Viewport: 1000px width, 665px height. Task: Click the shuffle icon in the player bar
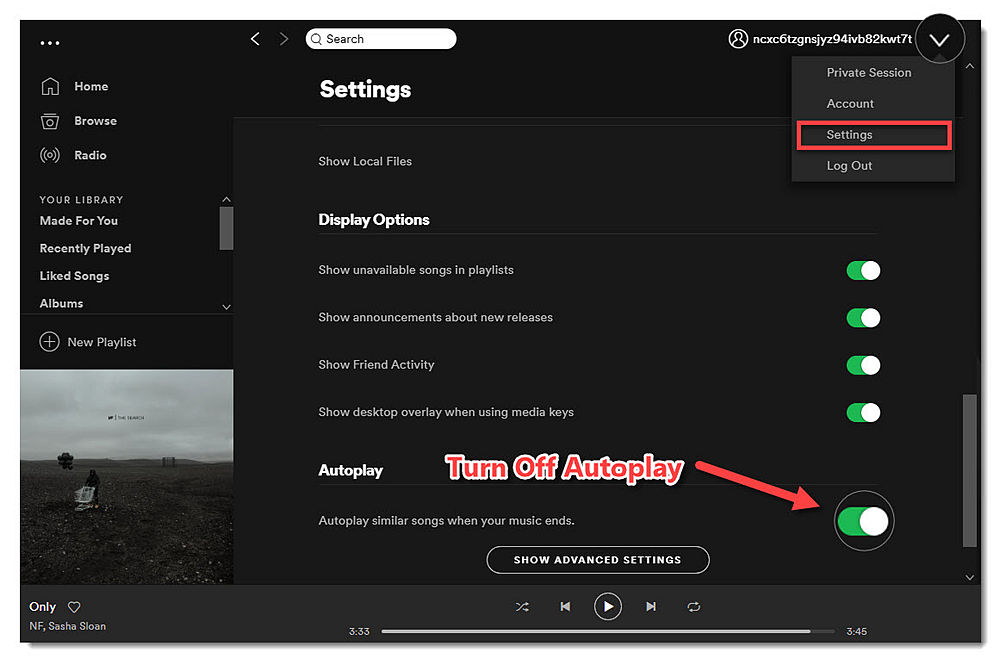pos(522,606)
